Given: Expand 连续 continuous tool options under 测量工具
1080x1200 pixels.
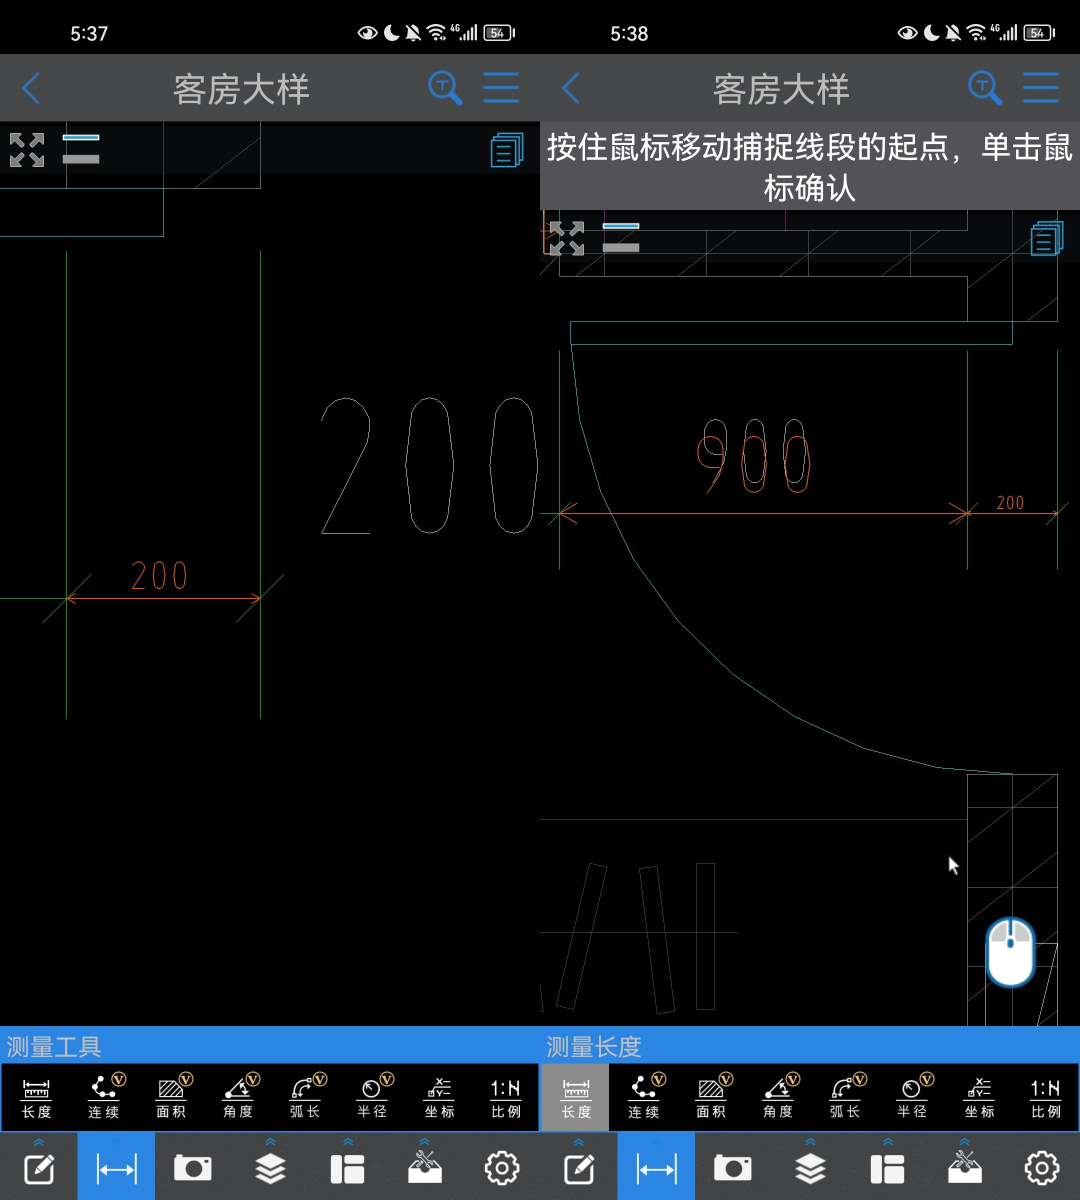Looking at the screenshot, I should coord(104,1097).
